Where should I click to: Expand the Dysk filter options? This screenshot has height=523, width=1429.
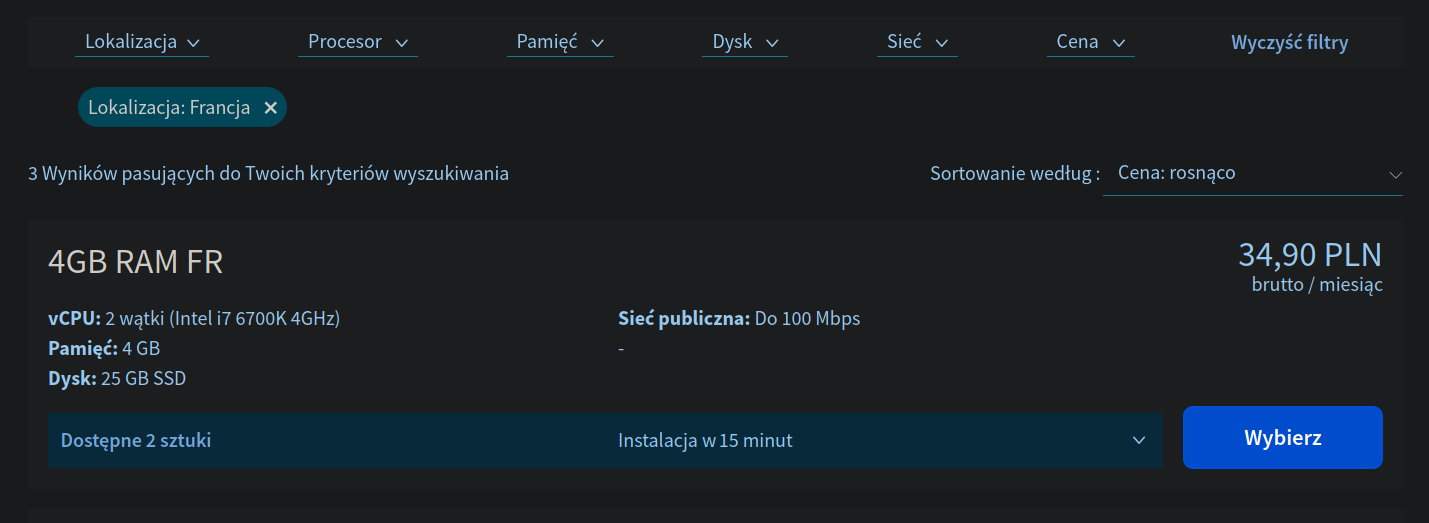coord(744,42)
